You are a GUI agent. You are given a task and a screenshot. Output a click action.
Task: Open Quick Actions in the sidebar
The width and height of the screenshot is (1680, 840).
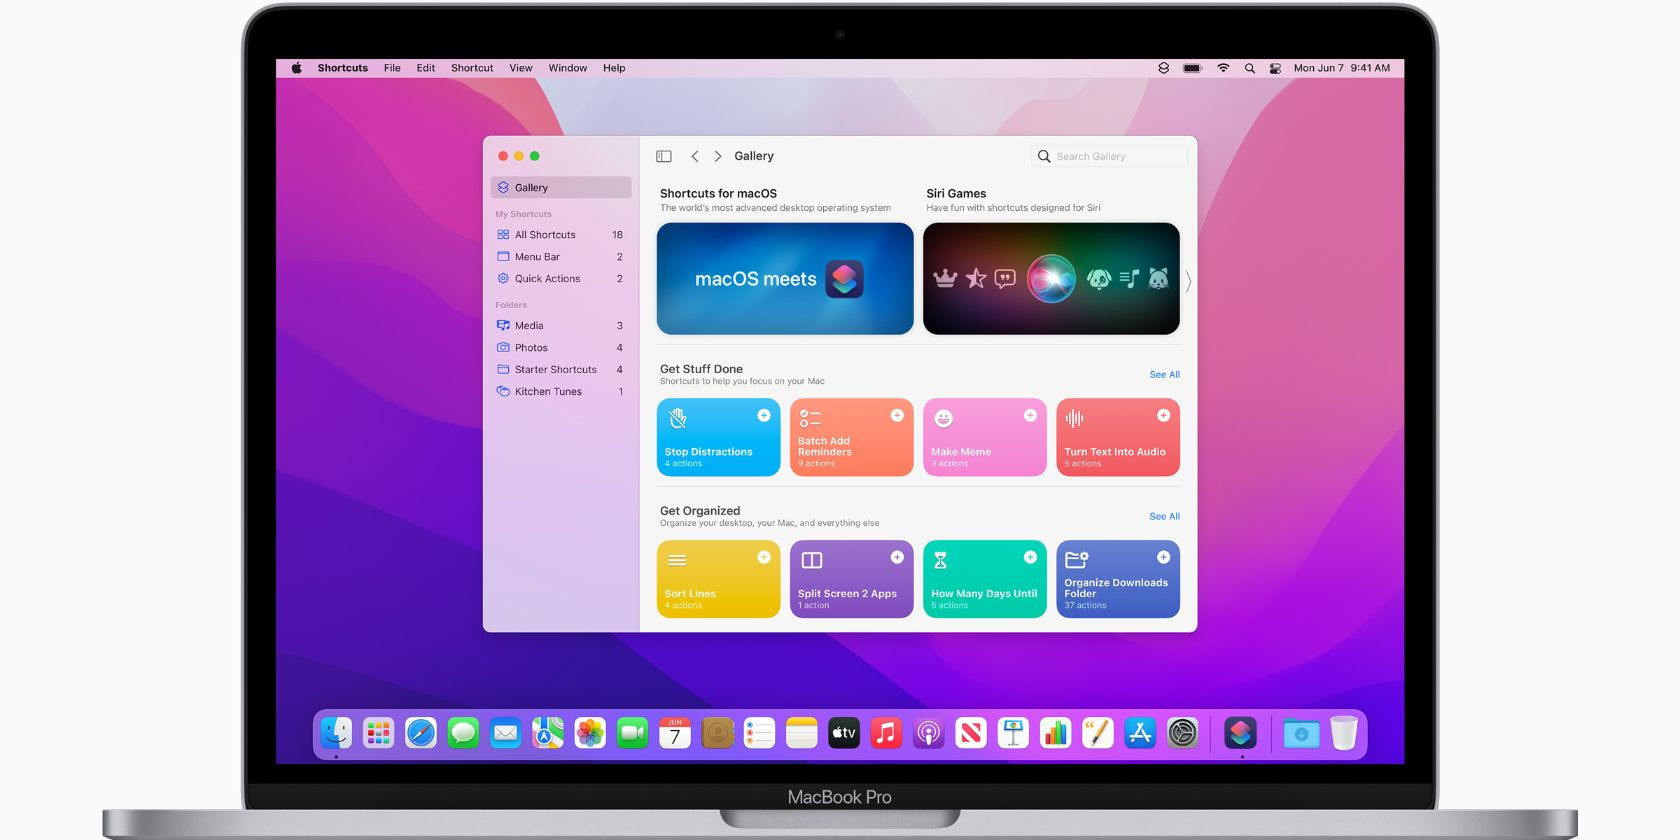[561, 279]
